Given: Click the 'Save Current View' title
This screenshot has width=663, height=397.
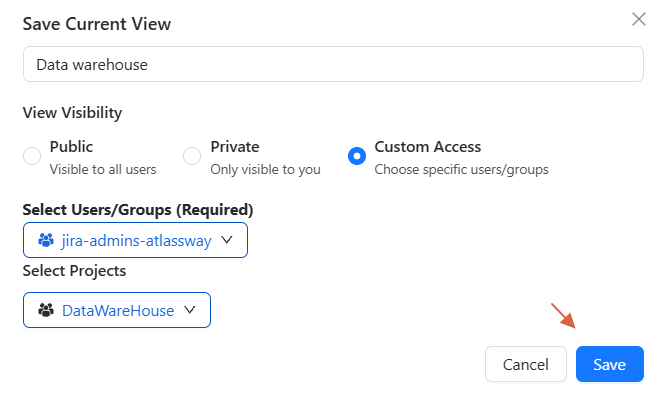Looking at the screenshot, I should 97,24.
